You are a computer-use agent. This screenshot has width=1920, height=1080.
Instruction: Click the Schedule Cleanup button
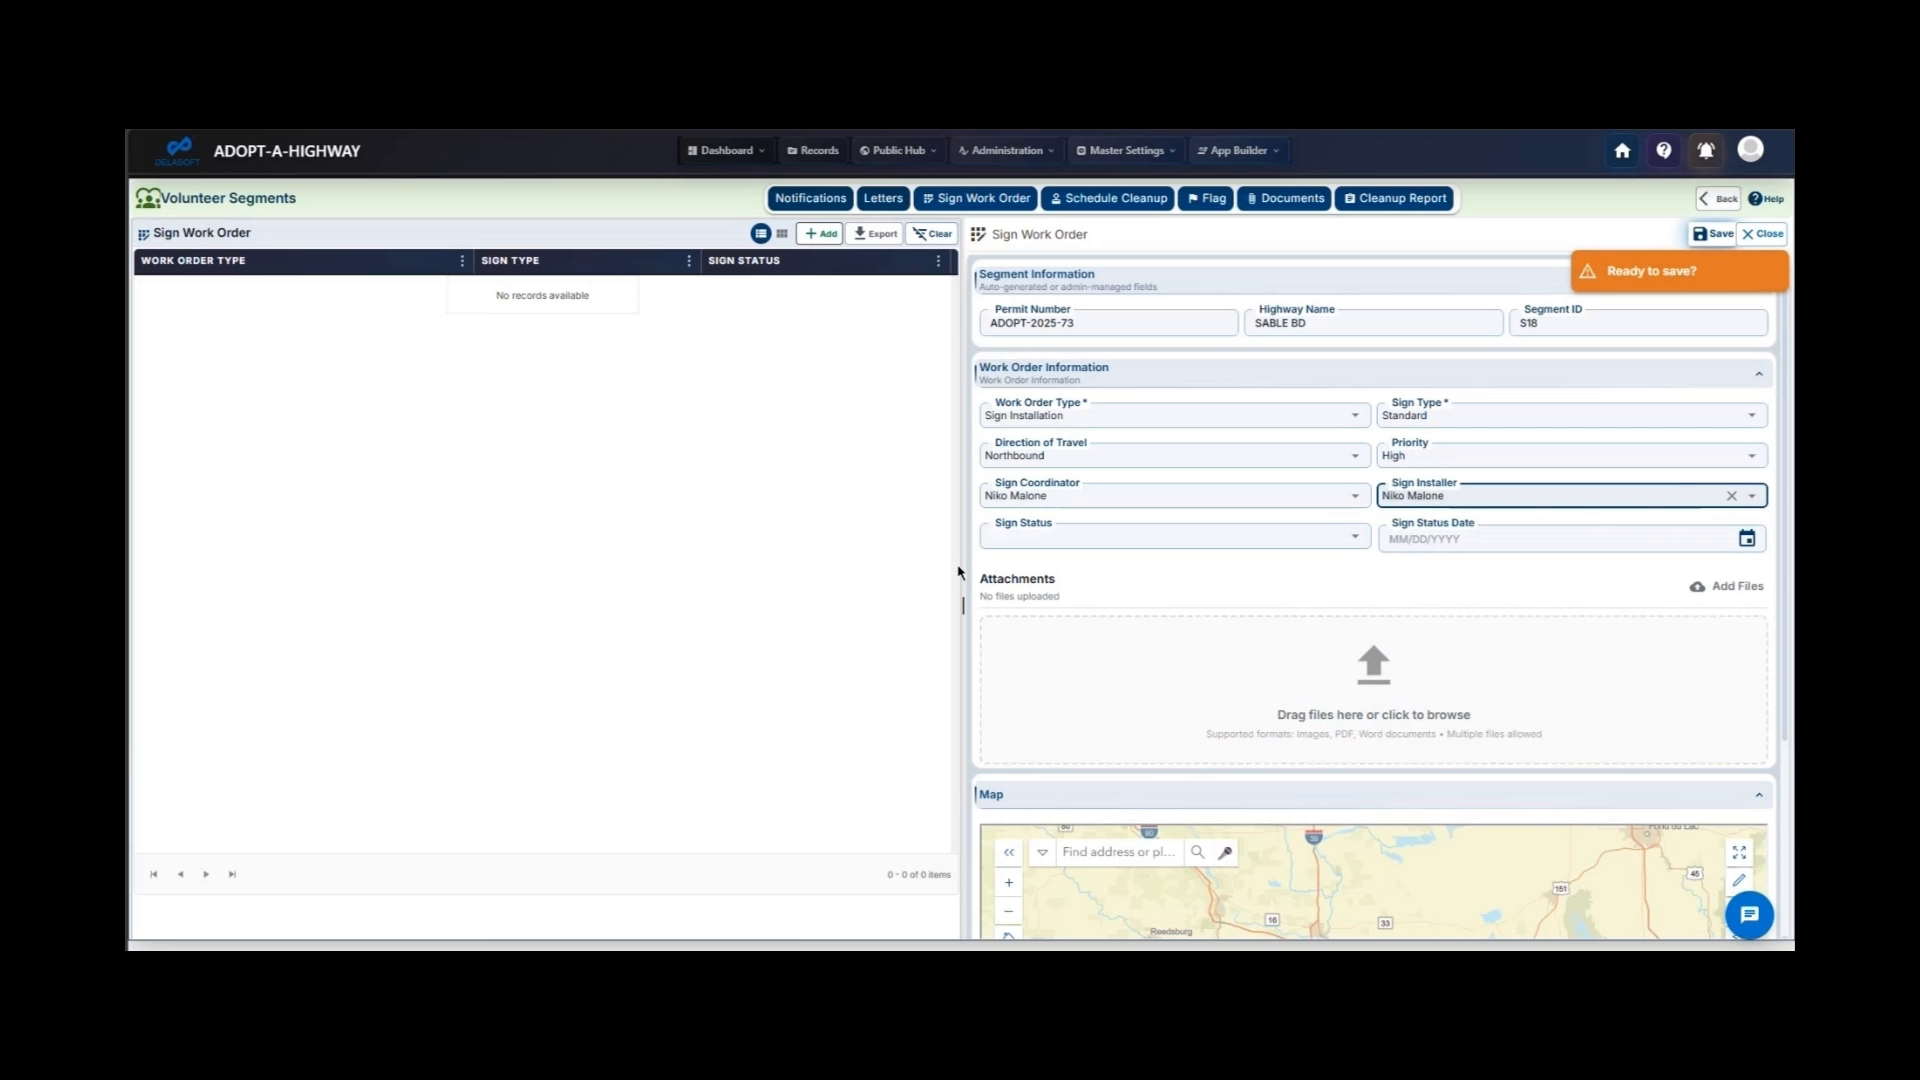pyautogui.click(x=1107, y=198)
